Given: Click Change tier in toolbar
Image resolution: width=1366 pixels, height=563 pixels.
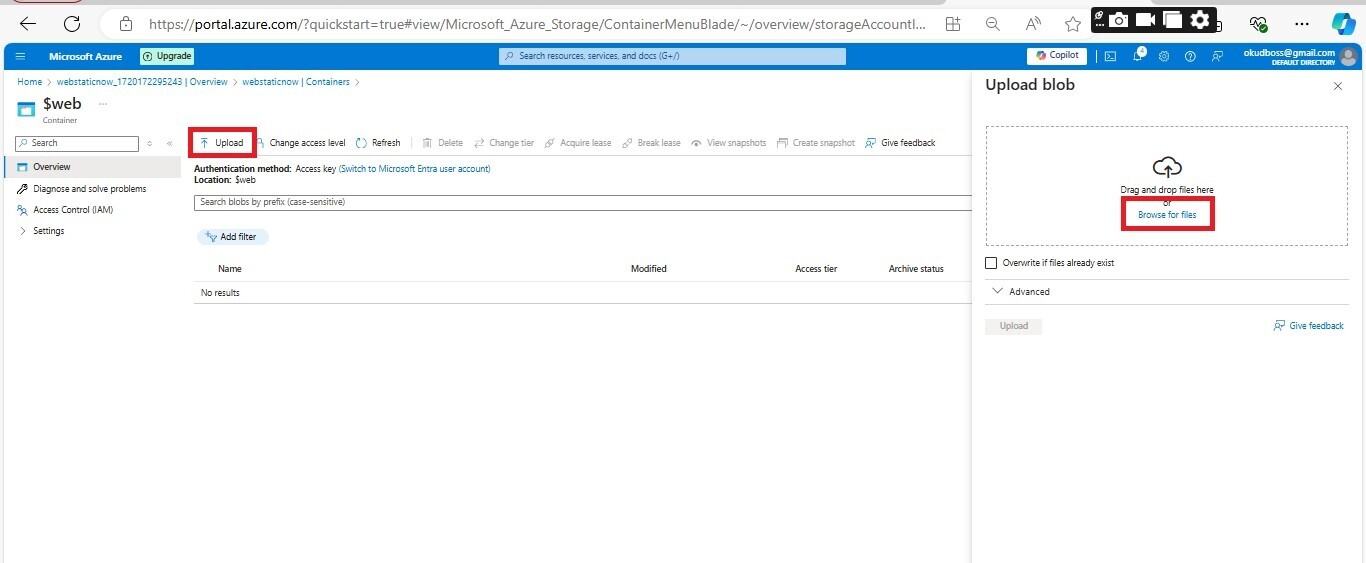Looking at the screenshot, I should (x=504, y=143).
